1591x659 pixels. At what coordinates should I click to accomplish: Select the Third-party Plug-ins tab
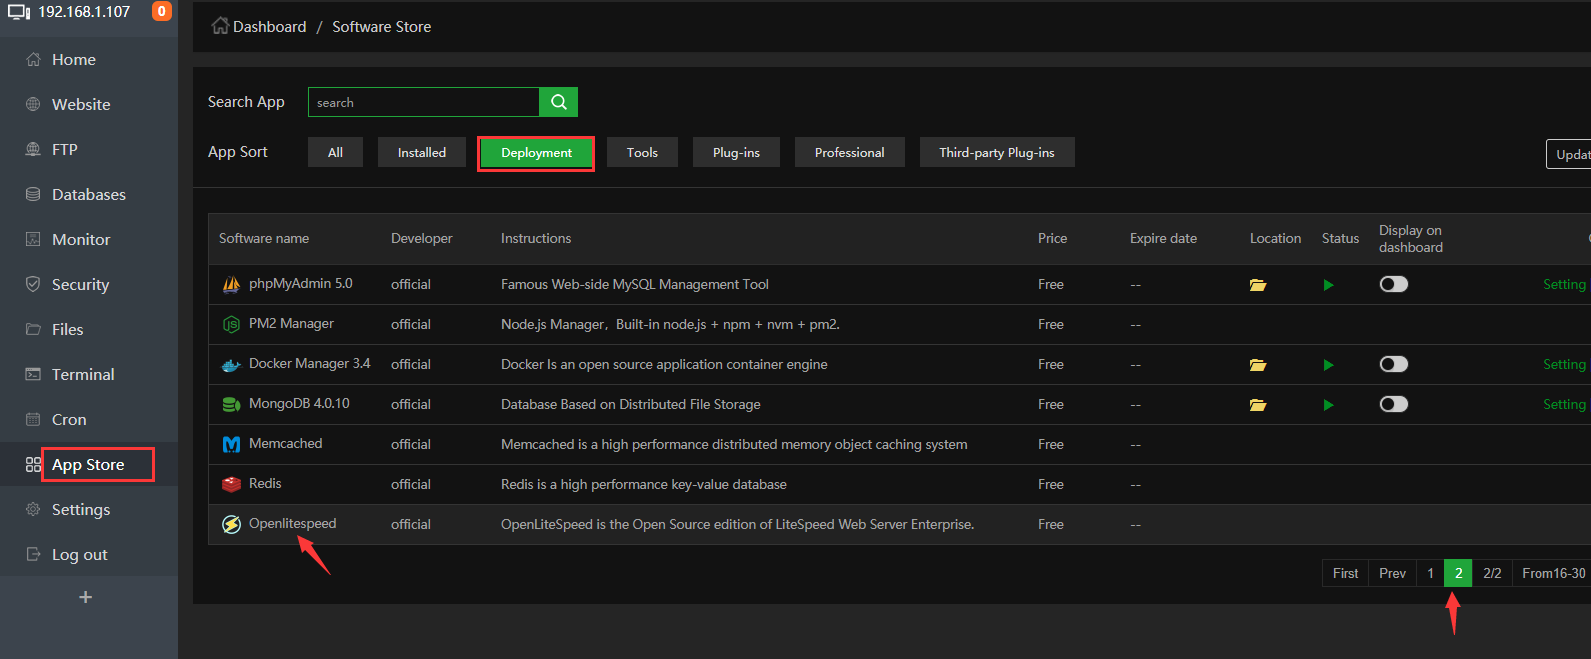[996, 152]
